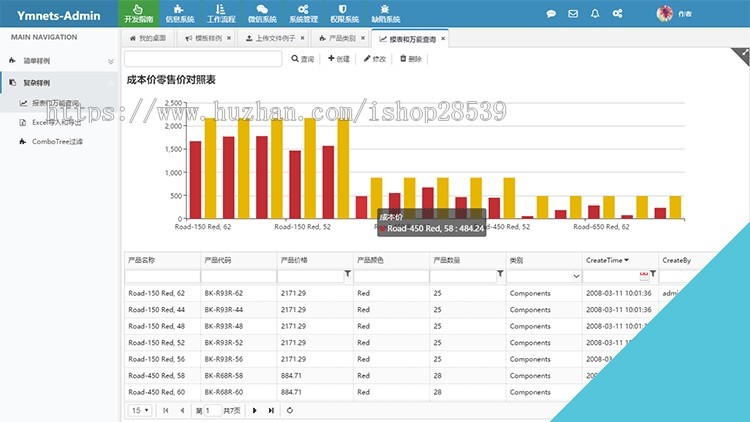Collapse the 复杂样例 sidebar group

[x=59, y=83]
